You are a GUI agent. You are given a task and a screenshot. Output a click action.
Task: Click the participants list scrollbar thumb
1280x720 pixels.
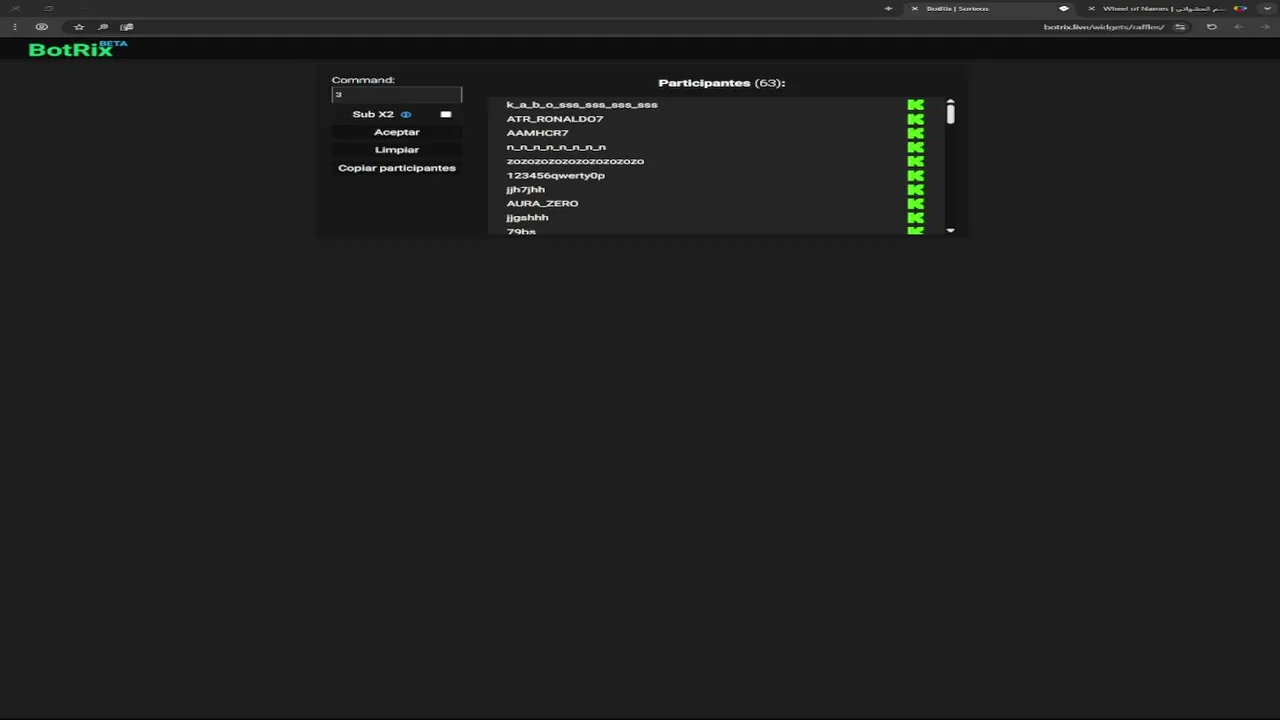(x=950, y=114)
